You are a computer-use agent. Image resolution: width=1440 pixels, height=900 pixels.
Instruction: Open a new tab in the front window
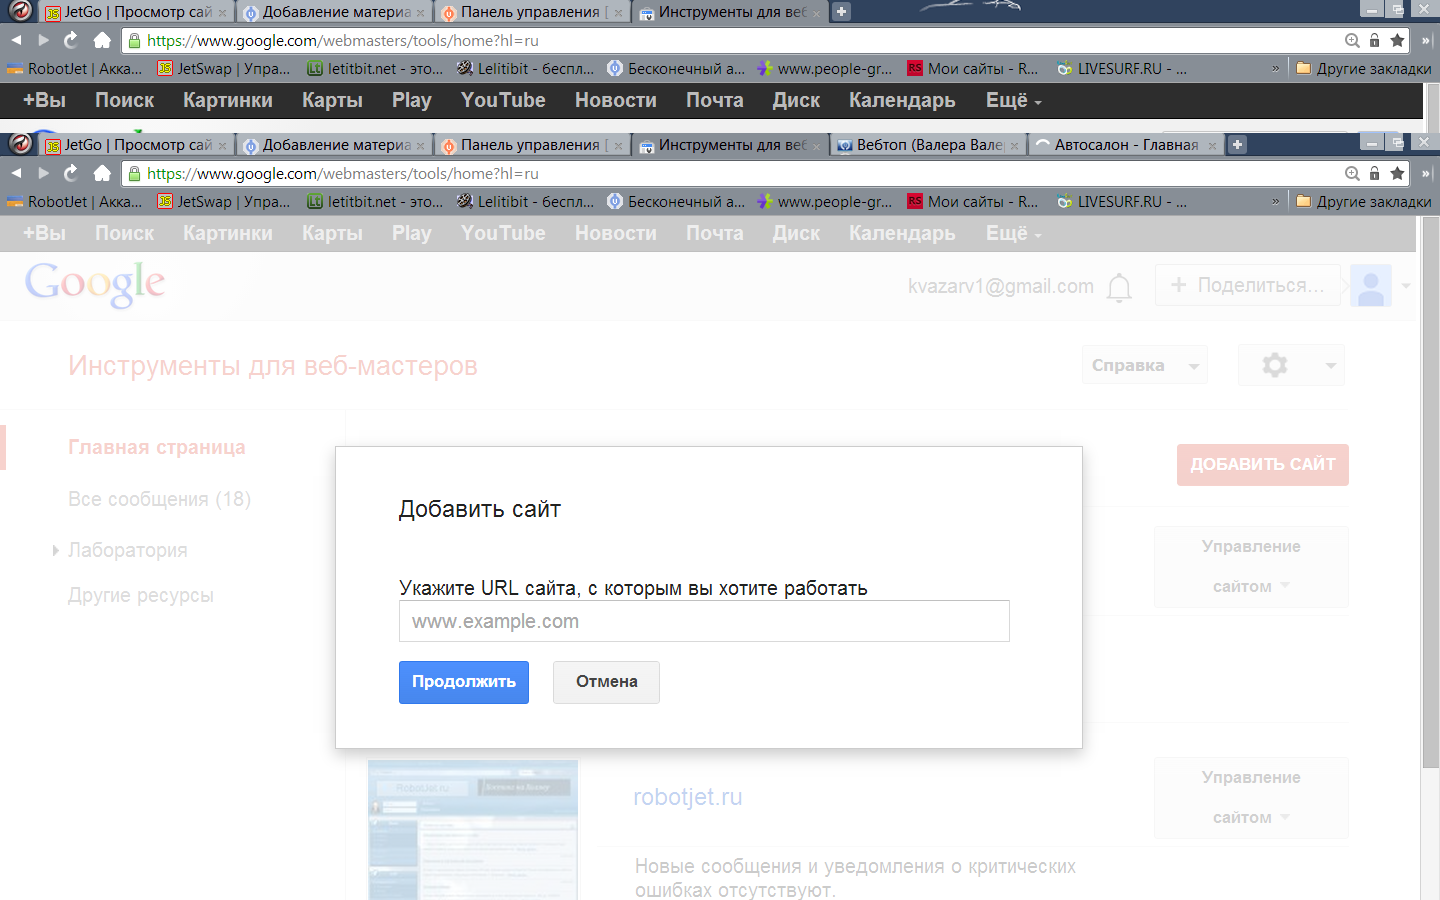tap(1237, 144)
